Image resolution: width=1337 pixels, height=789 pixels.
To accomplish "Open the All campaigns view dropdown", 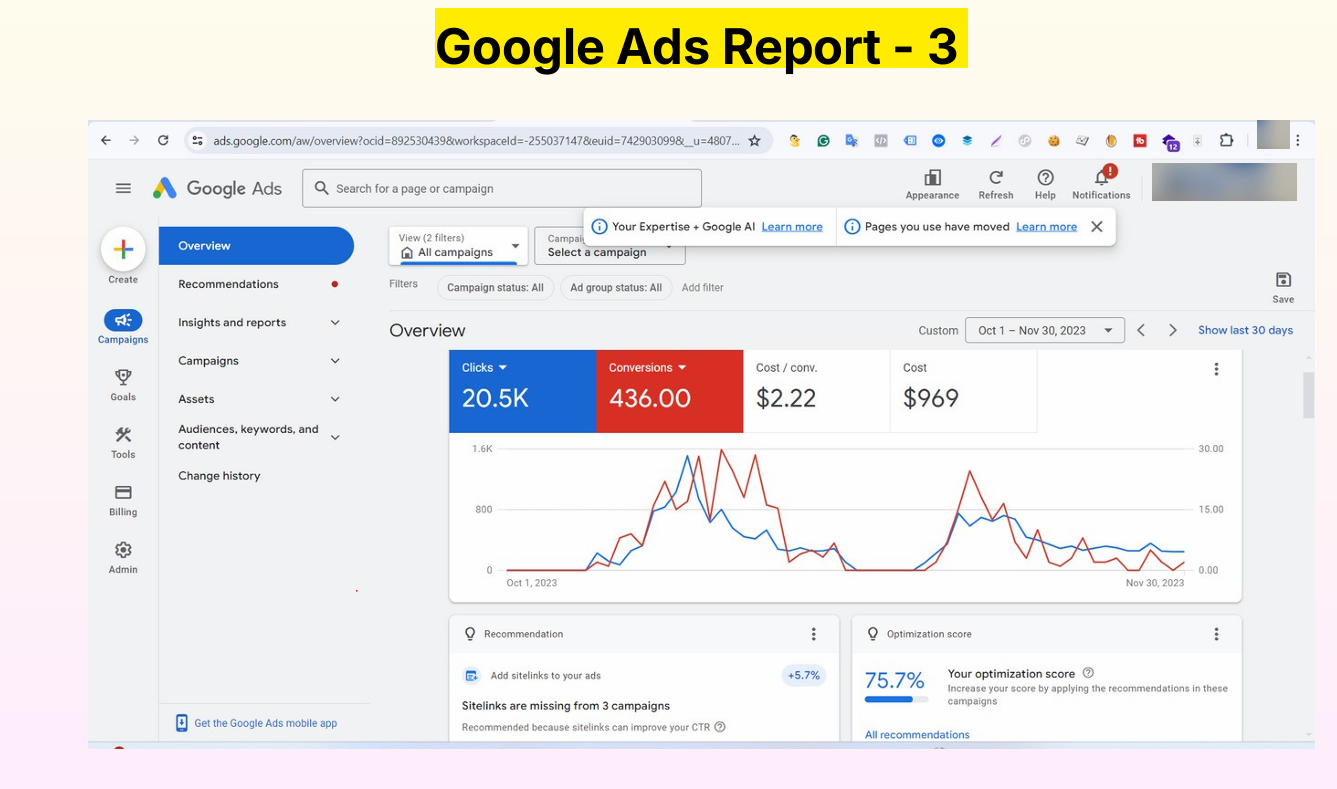I will (x=458, y=246).
